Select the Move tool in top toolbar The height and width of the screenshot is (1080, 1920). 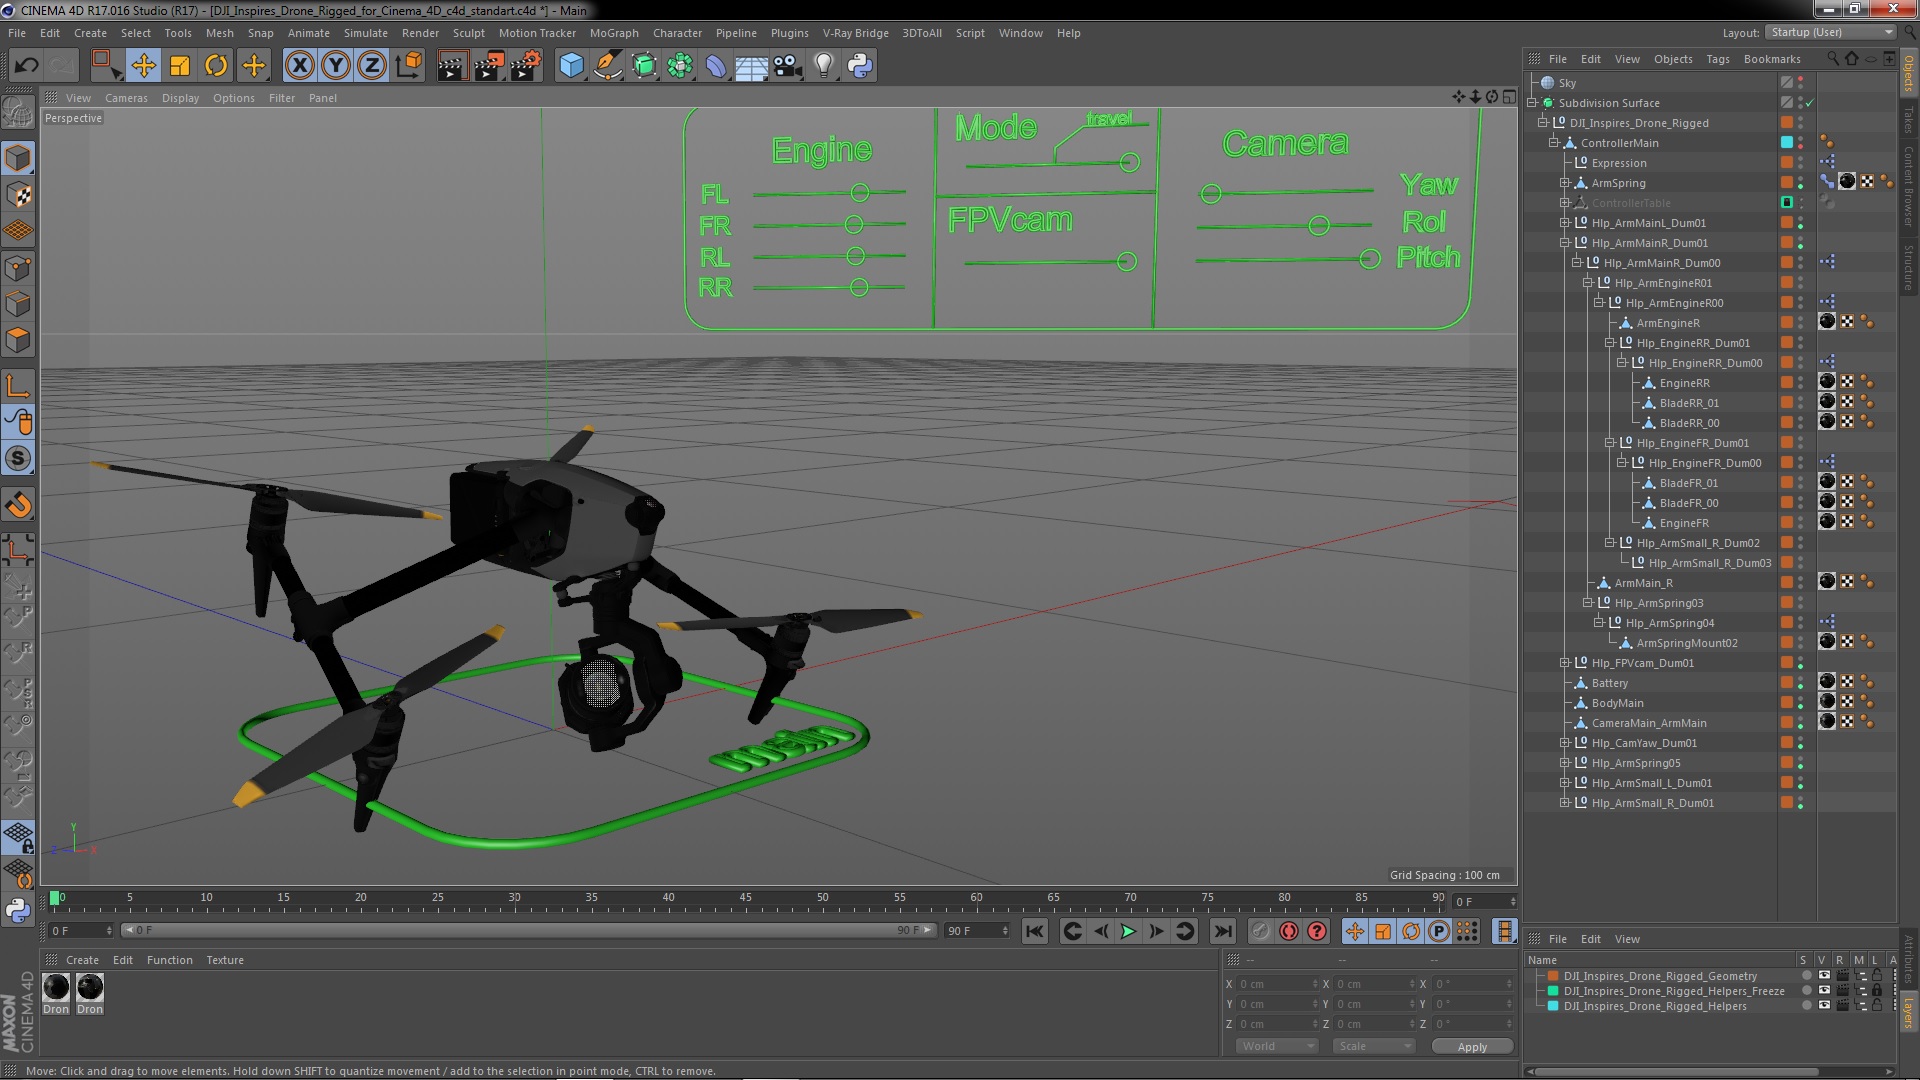(x=143, y=66)
